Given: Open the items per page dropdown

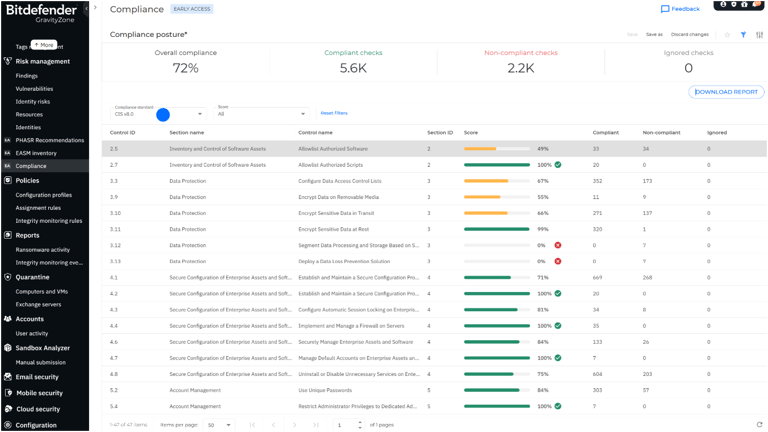Looking at the screenshot, I should click(219, 425).
